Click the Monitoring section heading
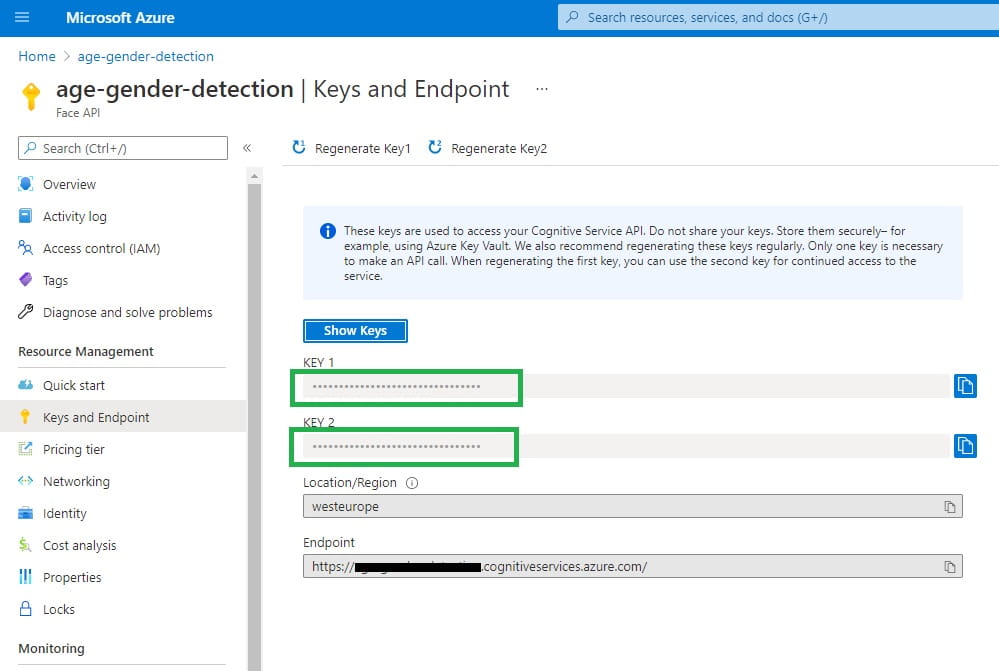 click(52, 648)
